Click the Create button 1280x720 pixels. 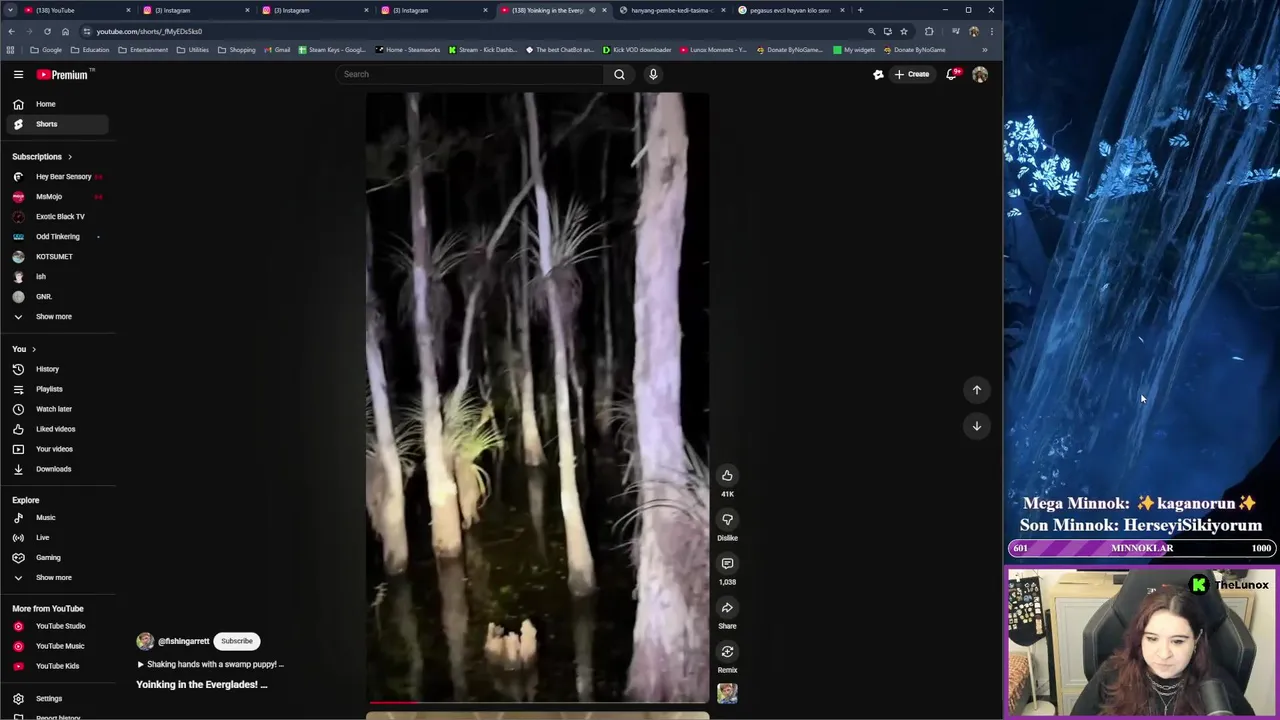point(912,74)
